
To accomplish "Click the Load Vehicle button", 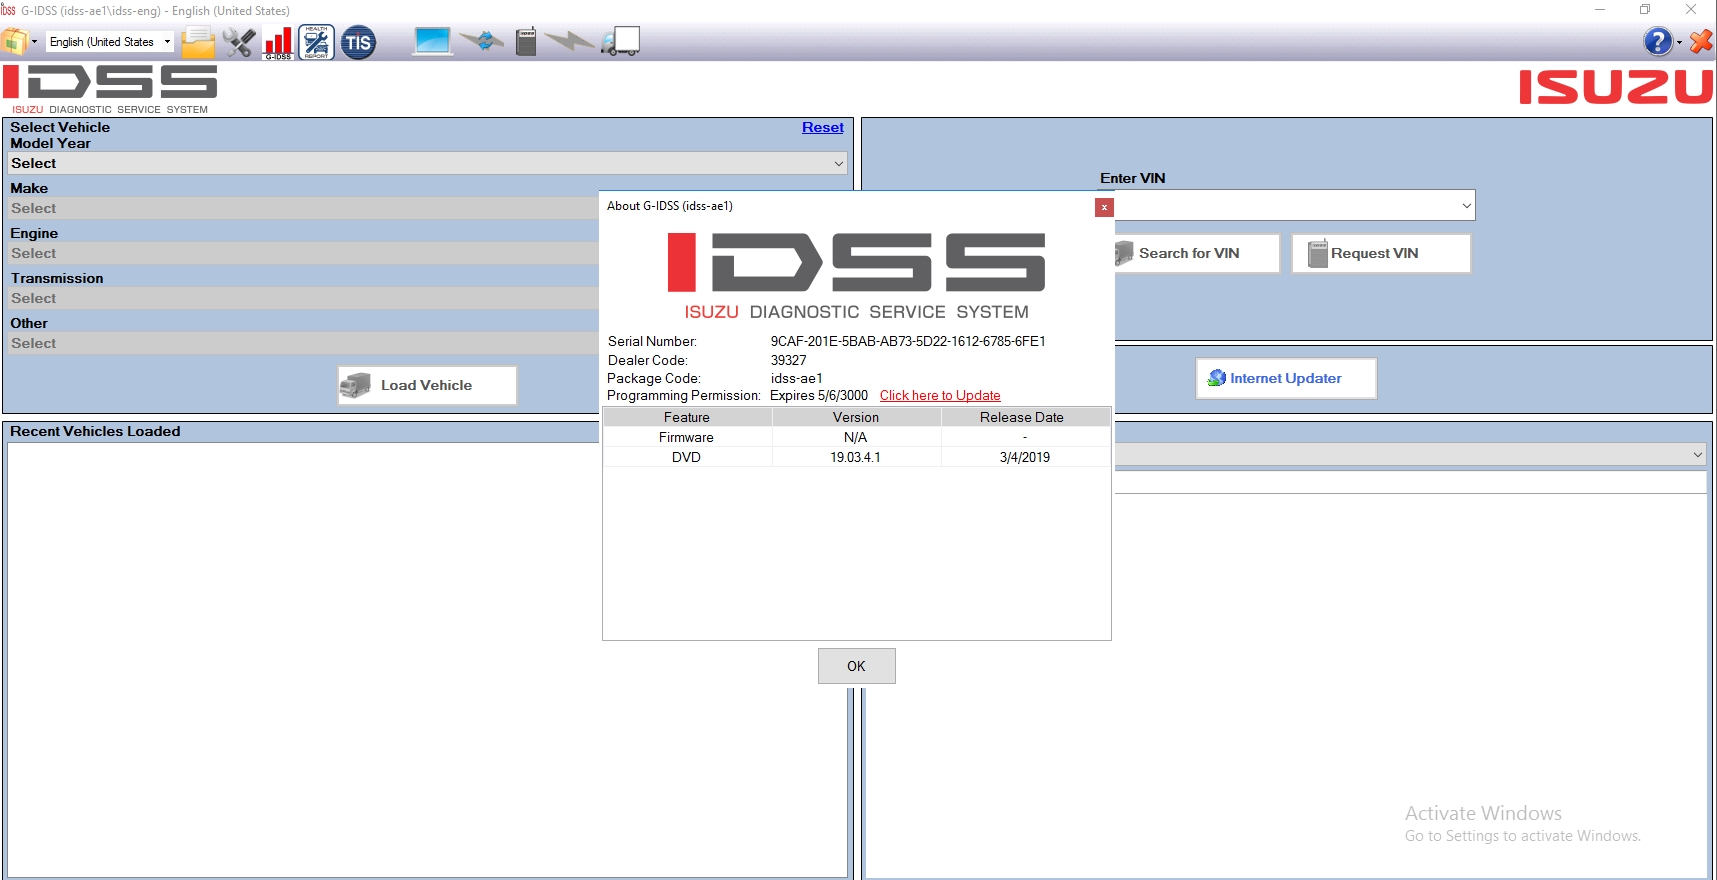I will (x=427, y=385).
